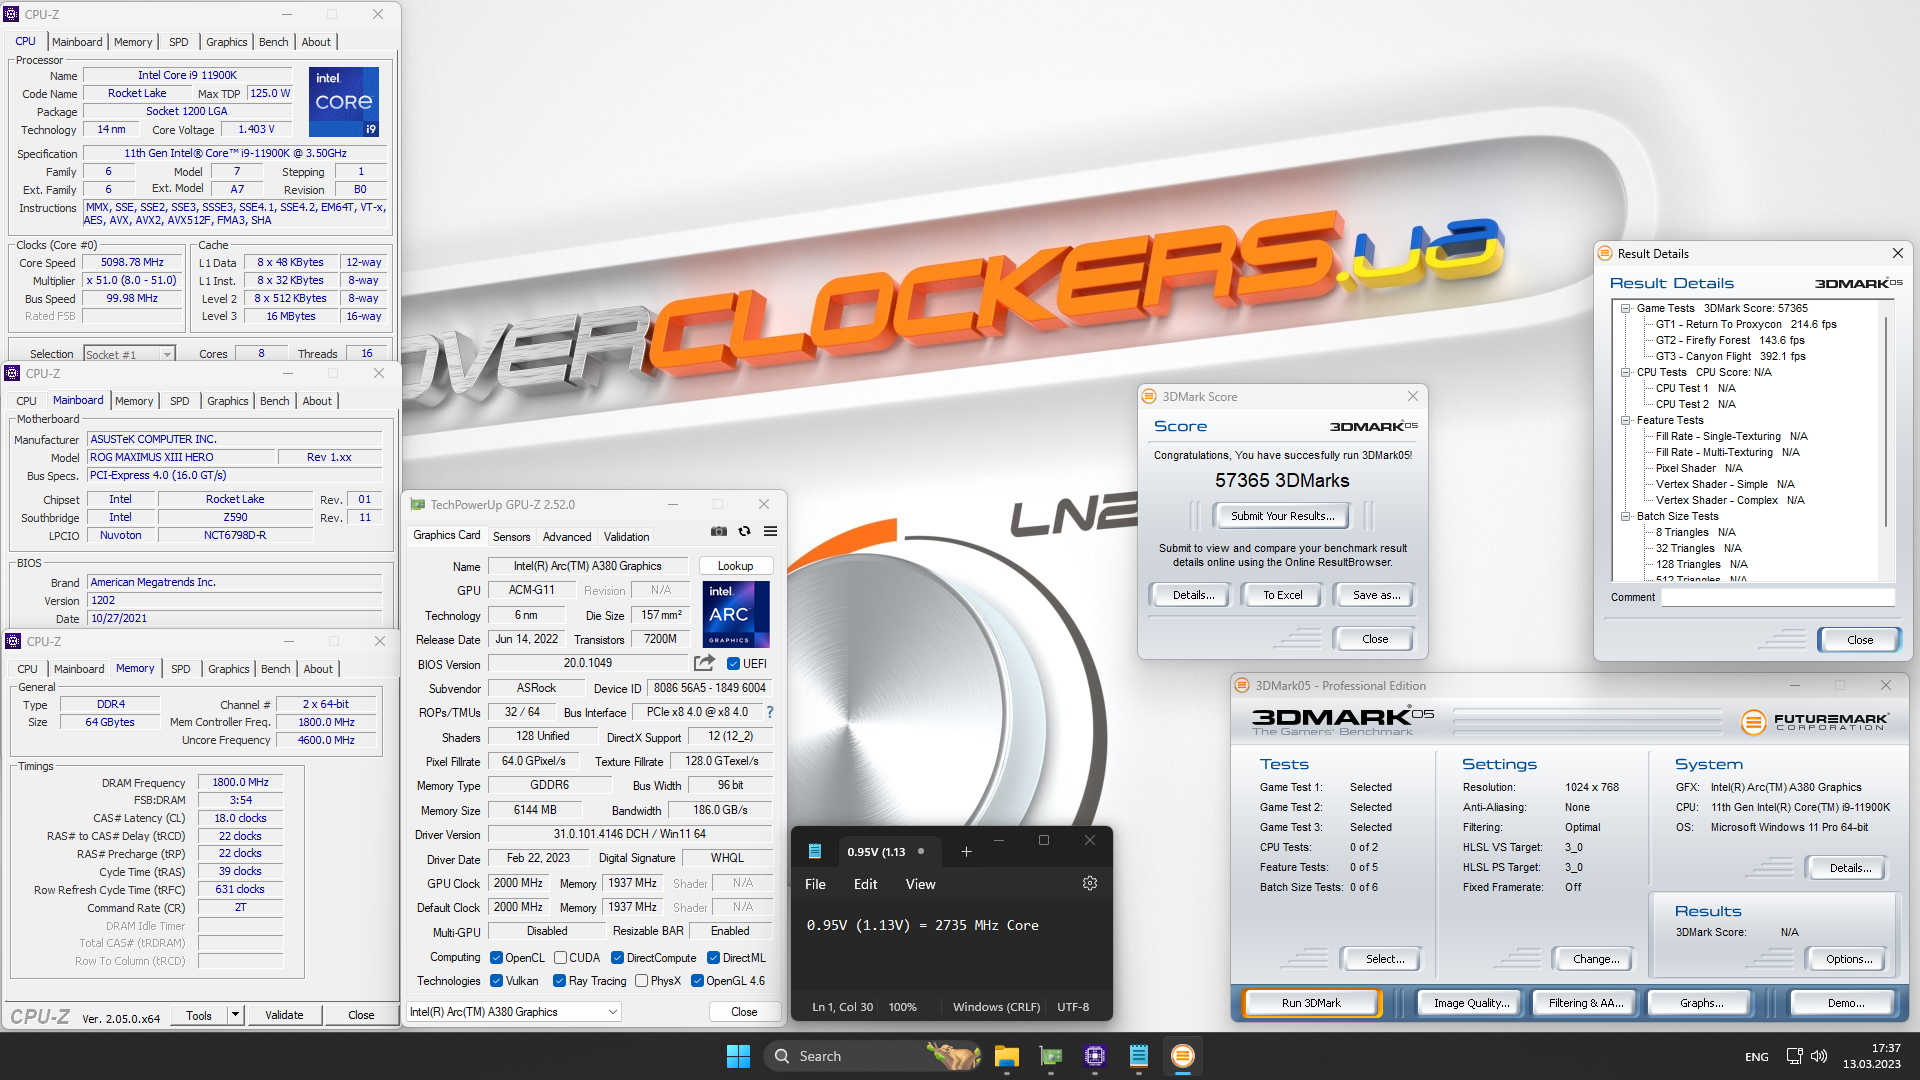Click the Demo... button in 3DMark05
This screenshot has height=1080, width=1920.
coord(1845,1003)
